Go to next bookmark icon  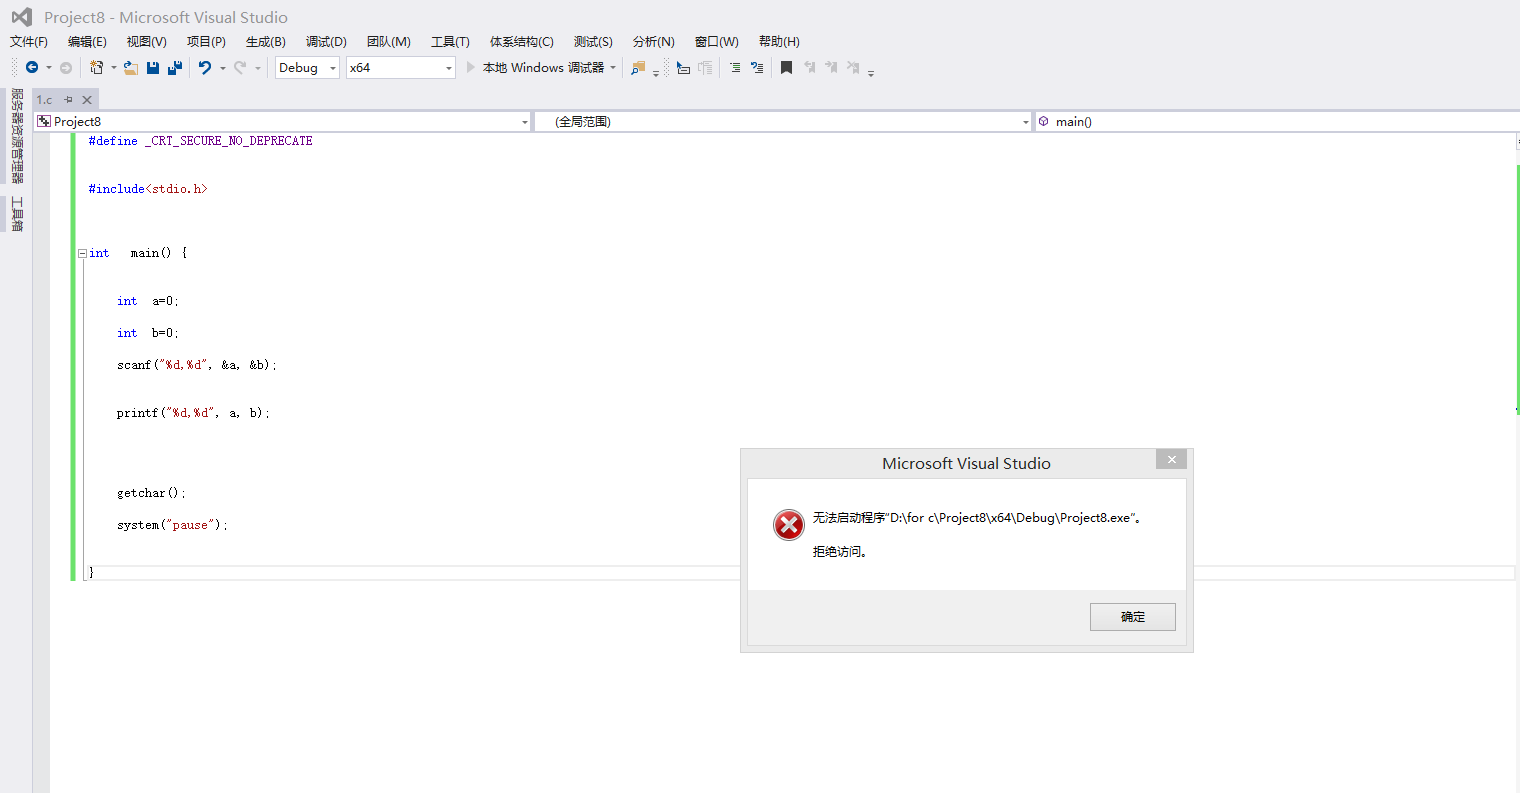click(831, 68)
